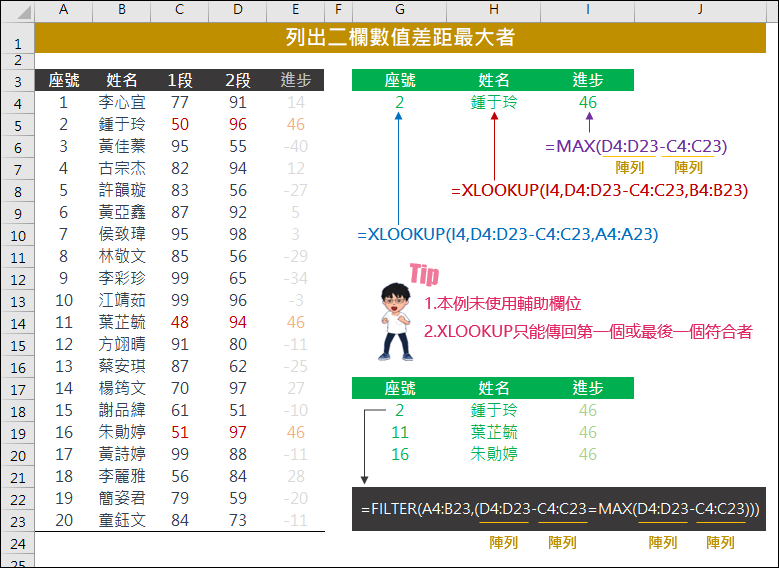This screenshot has height=568, width=779.
Task: Select red value 48 in row 14
Action: pyautogui.click(x=179, y=322)
